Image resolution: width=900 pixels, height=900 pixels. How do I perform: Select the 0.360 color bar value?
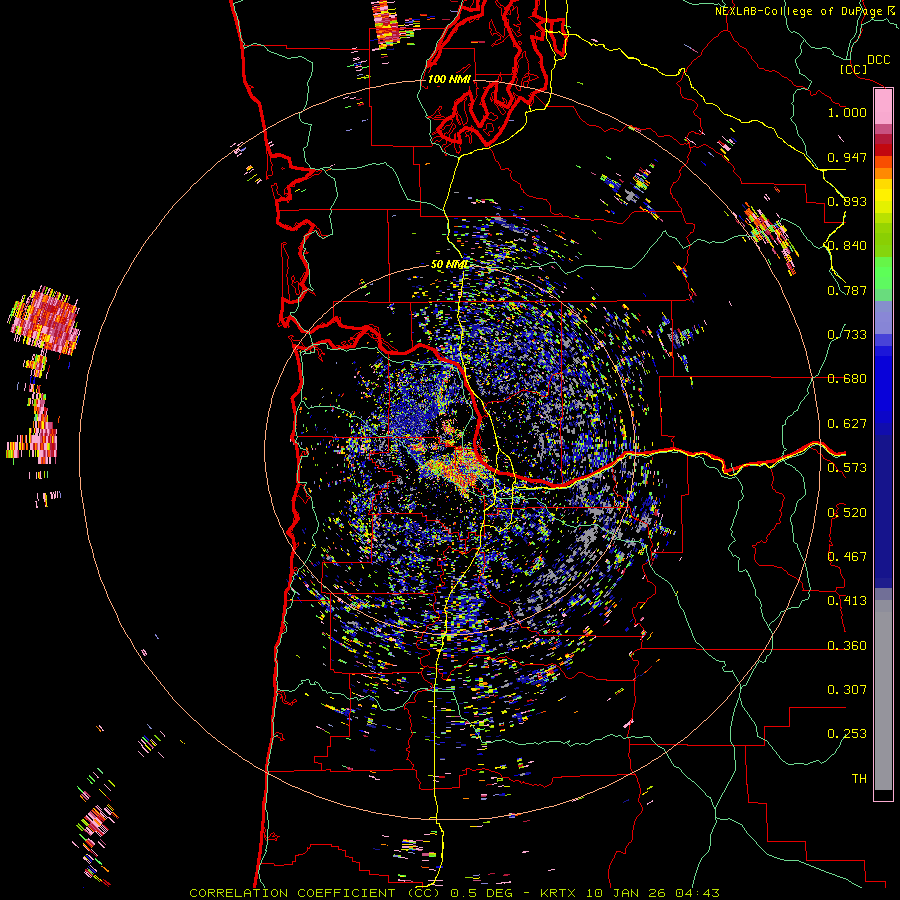[847, 646]
